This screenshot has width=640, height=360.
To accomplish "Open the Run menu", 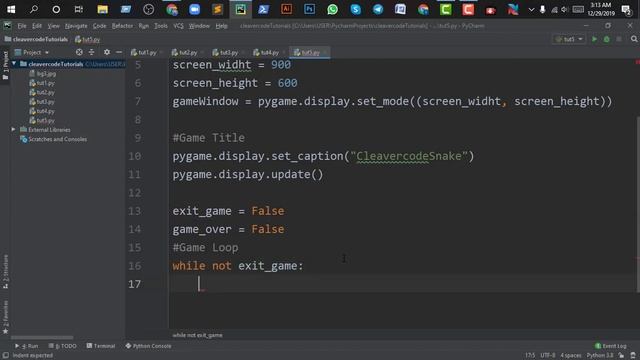I will click(144, 26).
